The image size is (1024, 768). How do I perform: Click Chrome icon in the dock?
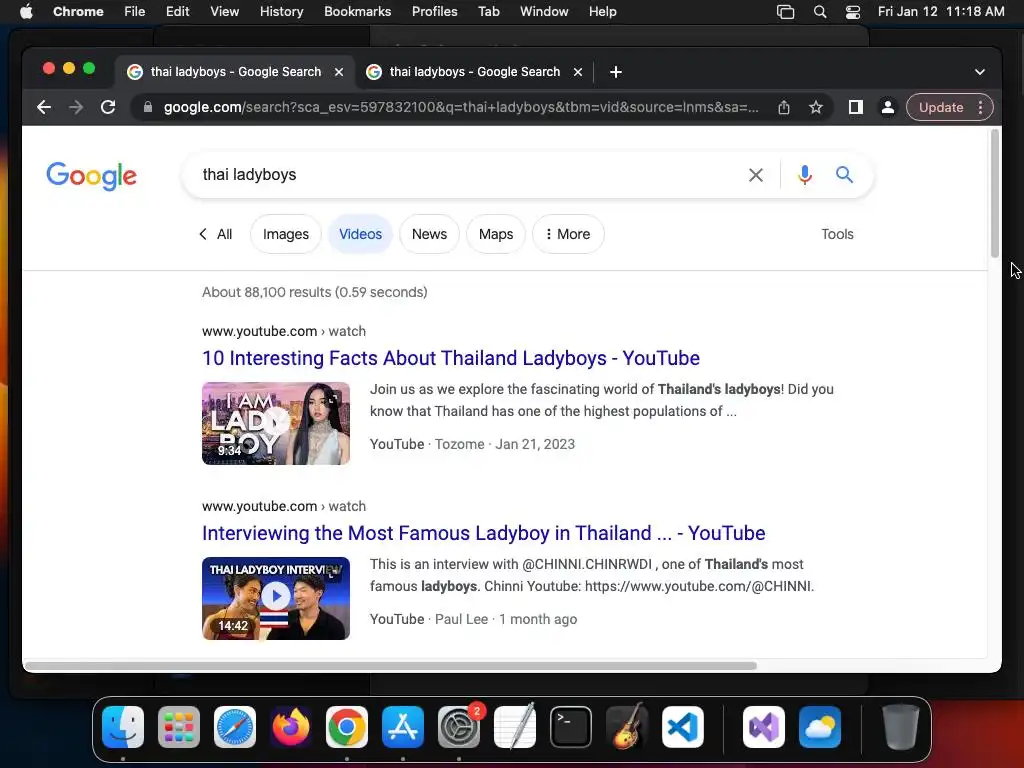[x=347, y=727]
